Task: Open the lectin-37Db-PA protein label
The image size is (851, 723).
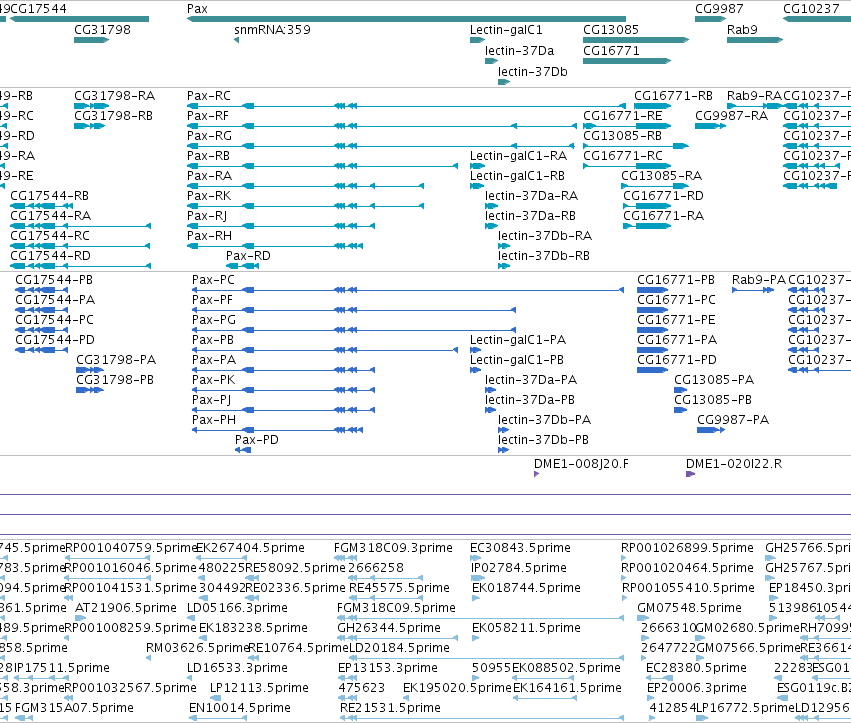Action: tap(544, 420)
